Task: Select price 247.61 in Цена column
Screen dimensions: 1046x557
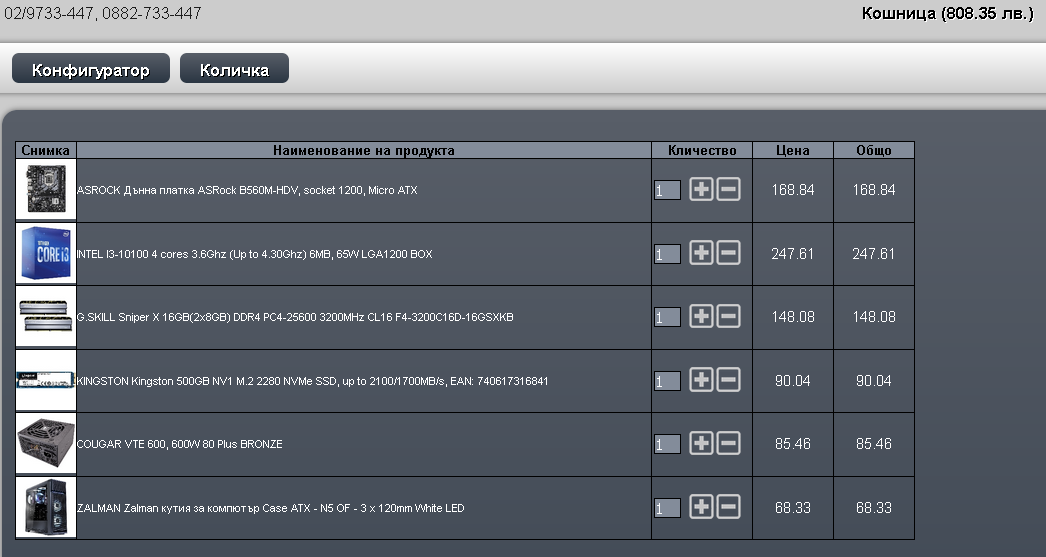Action: 793,253
